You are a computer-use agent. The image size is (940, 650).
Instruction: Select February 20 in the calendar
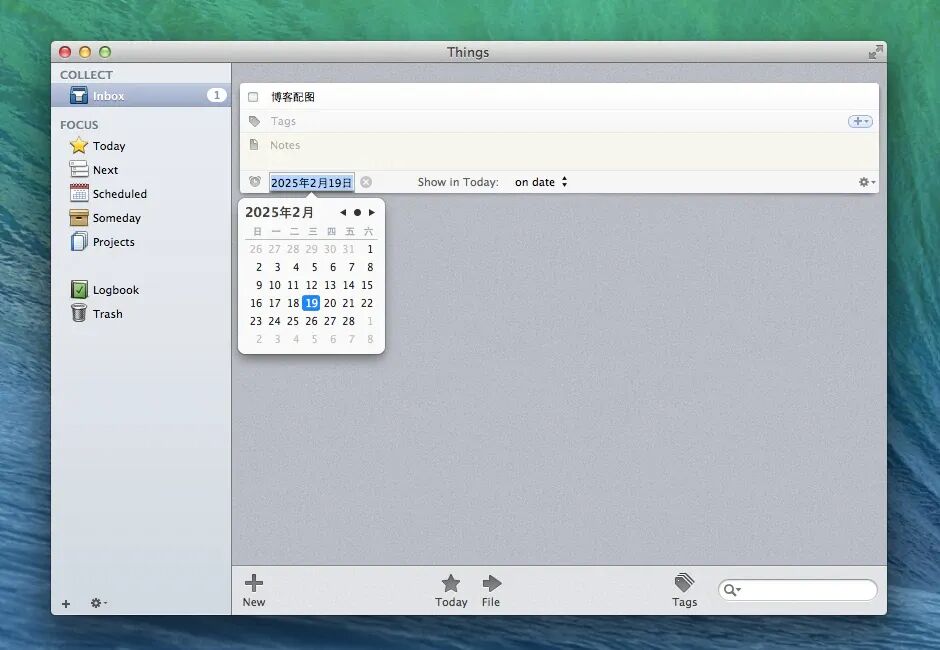click(330, 303)
